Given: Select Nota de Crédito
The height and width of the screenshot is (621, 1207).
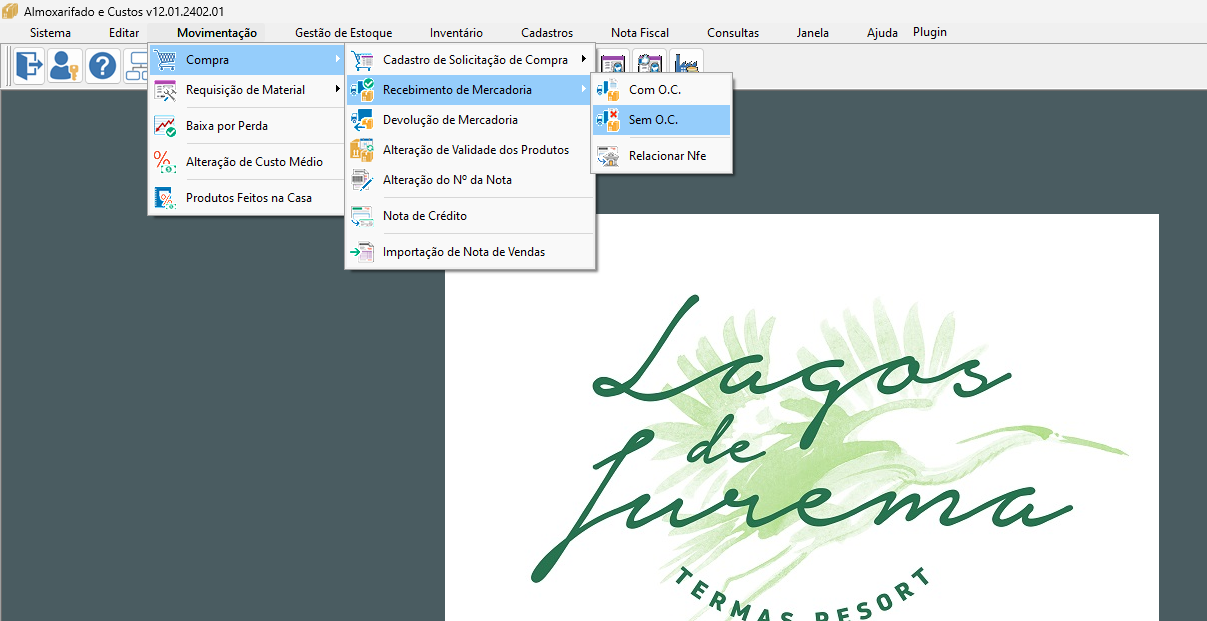Looking at the screenshot, I should 470,216.
